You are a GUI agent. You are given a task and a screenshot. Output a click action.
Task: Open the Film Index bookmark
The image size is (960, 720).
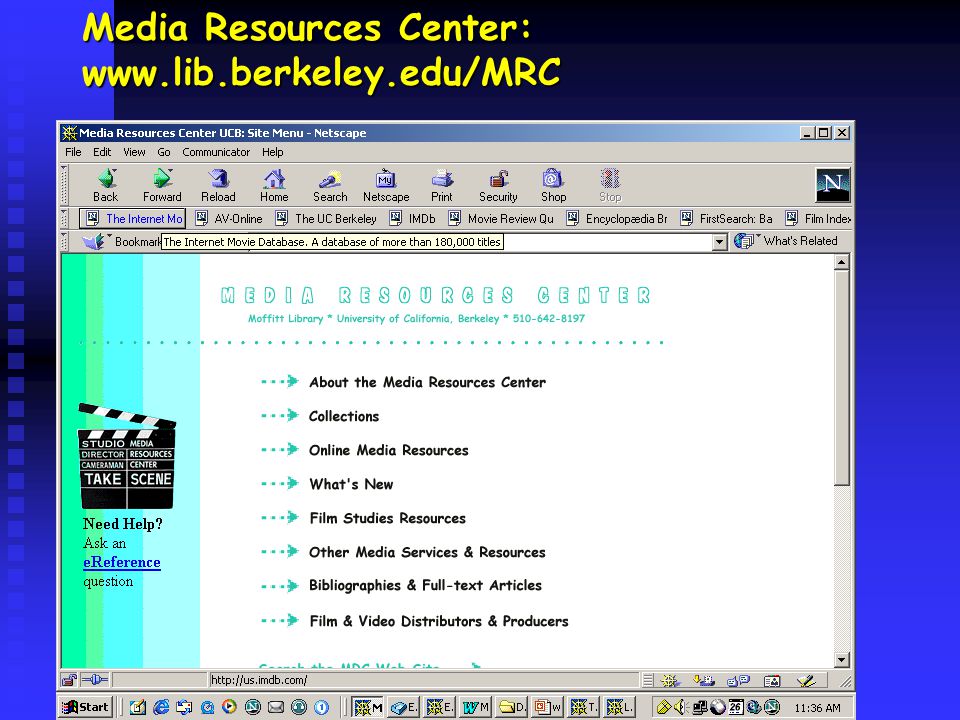click(818, 219)
